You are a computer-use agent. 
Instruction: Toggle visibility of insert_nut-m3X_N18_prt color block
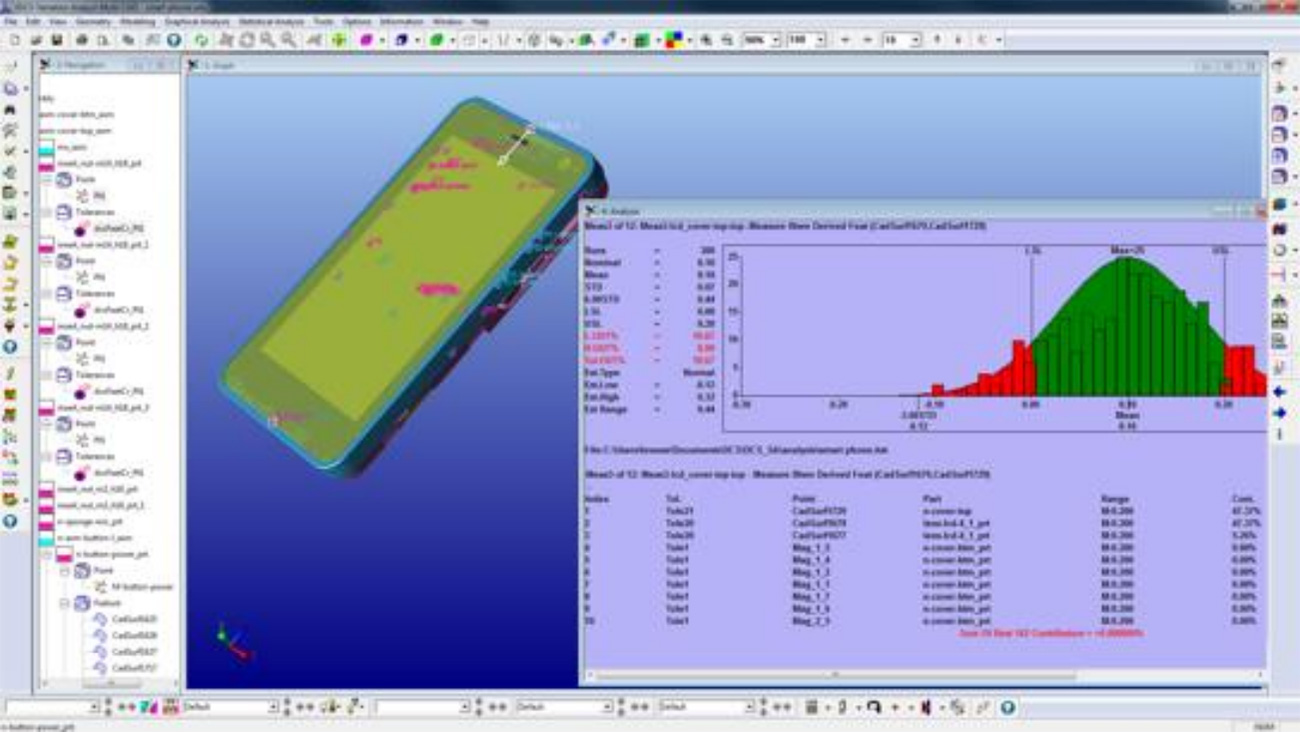click(x=46, y=168)
